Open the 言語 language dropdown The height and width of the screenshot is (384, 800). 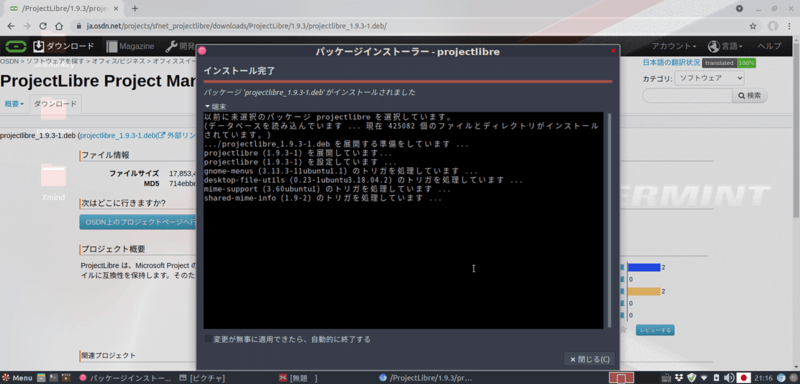(x=725, y=46)
